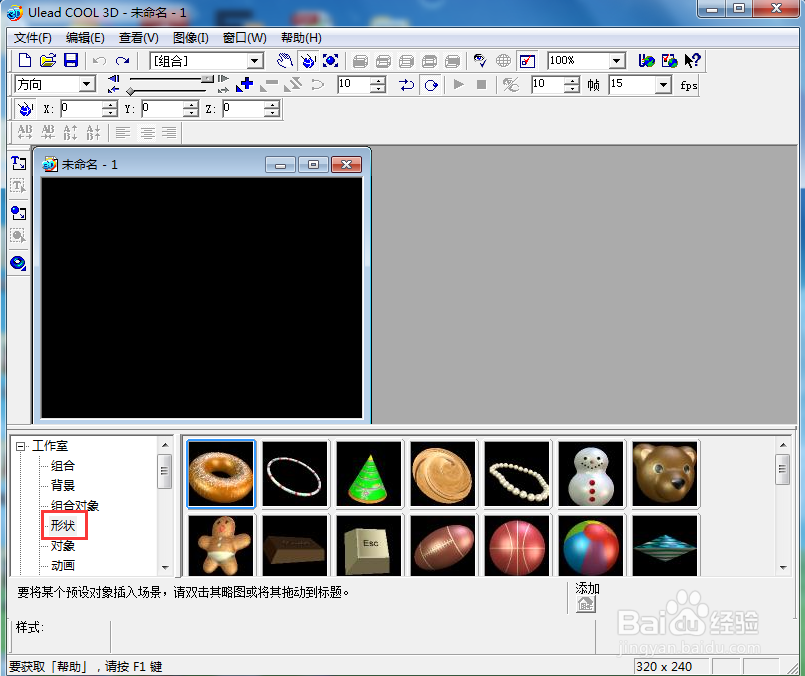Screen dimensions: 805x676
Task: Select the bear head thumbnail preset
Action: pyautogui.click(x=665, y=474)
